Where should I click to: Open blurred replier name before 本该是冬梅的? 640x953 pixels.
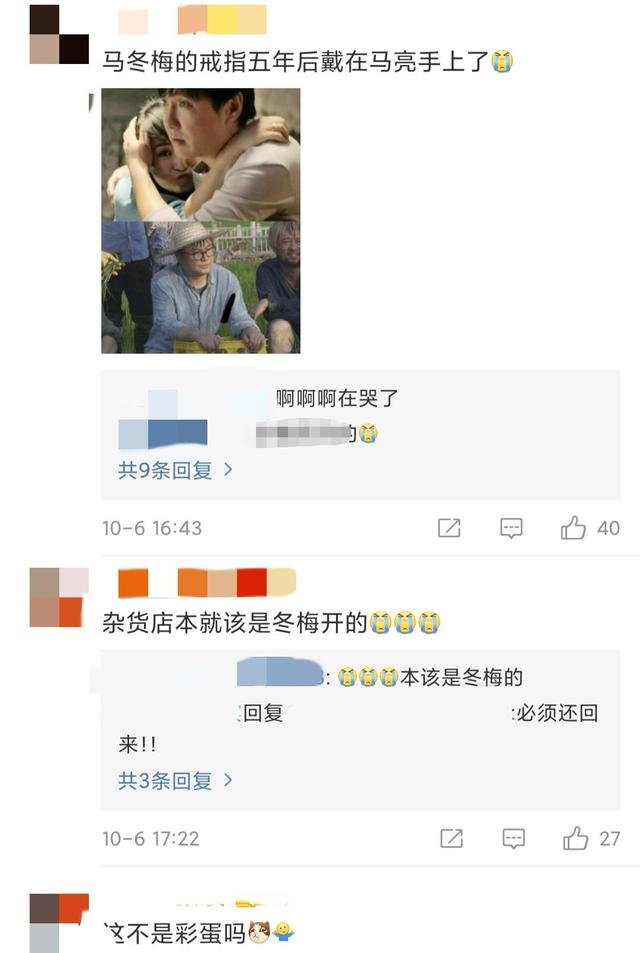tap(281, 673)
